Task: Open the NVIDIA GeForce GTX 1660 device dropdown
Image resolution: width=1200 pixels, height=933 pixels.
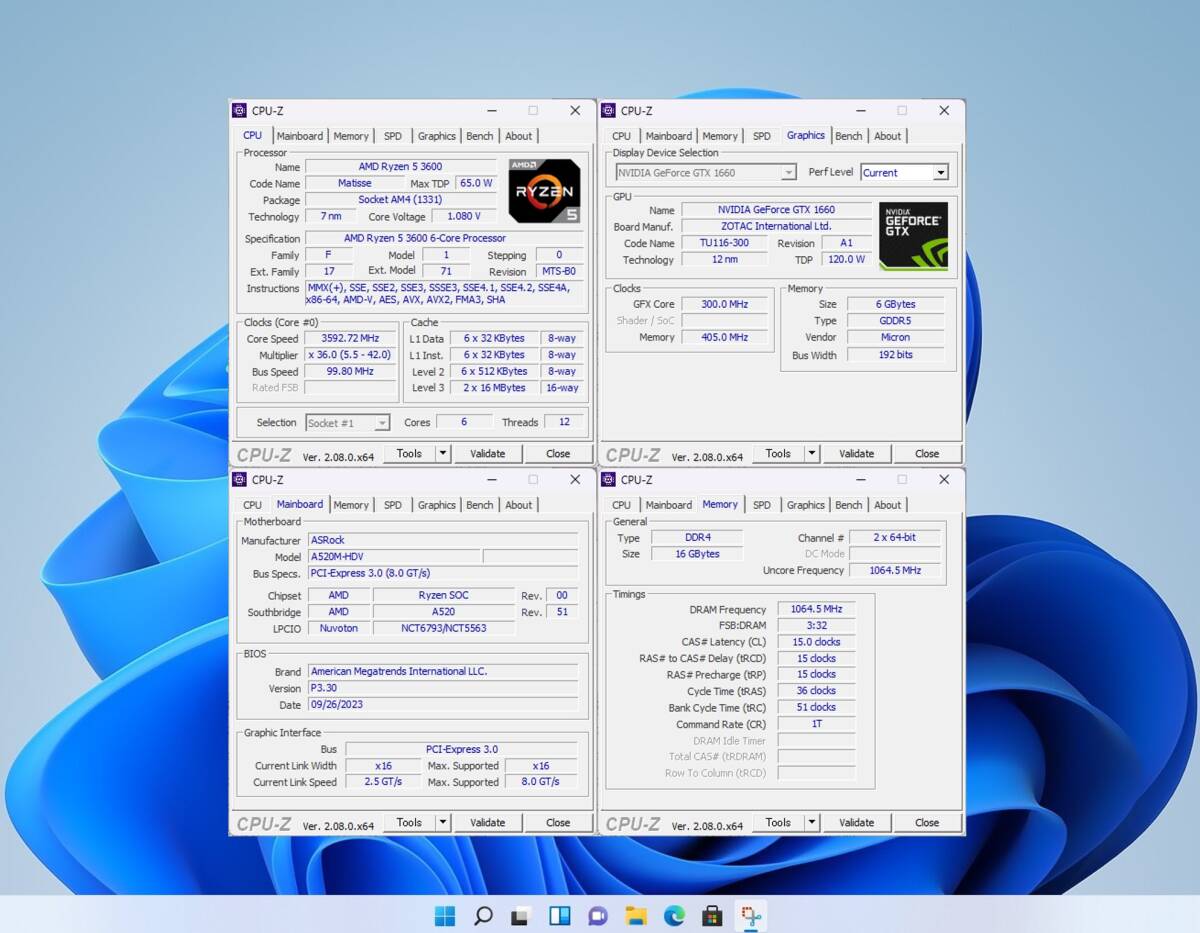Action: 788,173
